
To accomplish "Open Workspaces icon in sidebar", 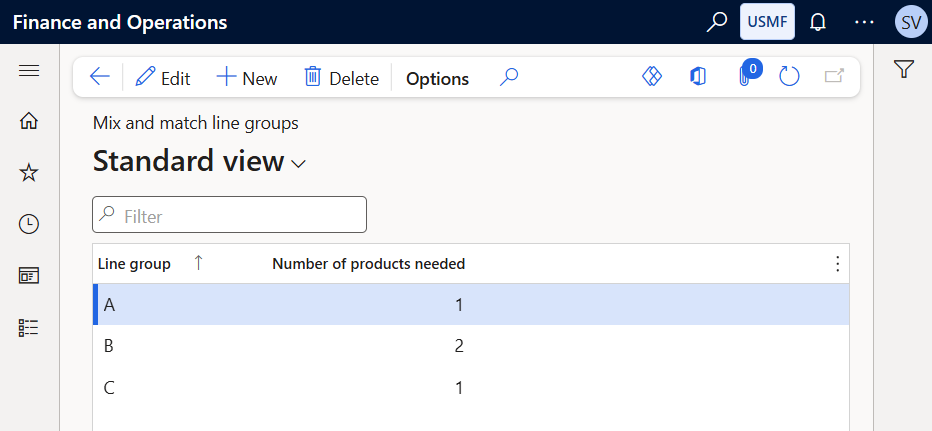I will tap(29, 275).
